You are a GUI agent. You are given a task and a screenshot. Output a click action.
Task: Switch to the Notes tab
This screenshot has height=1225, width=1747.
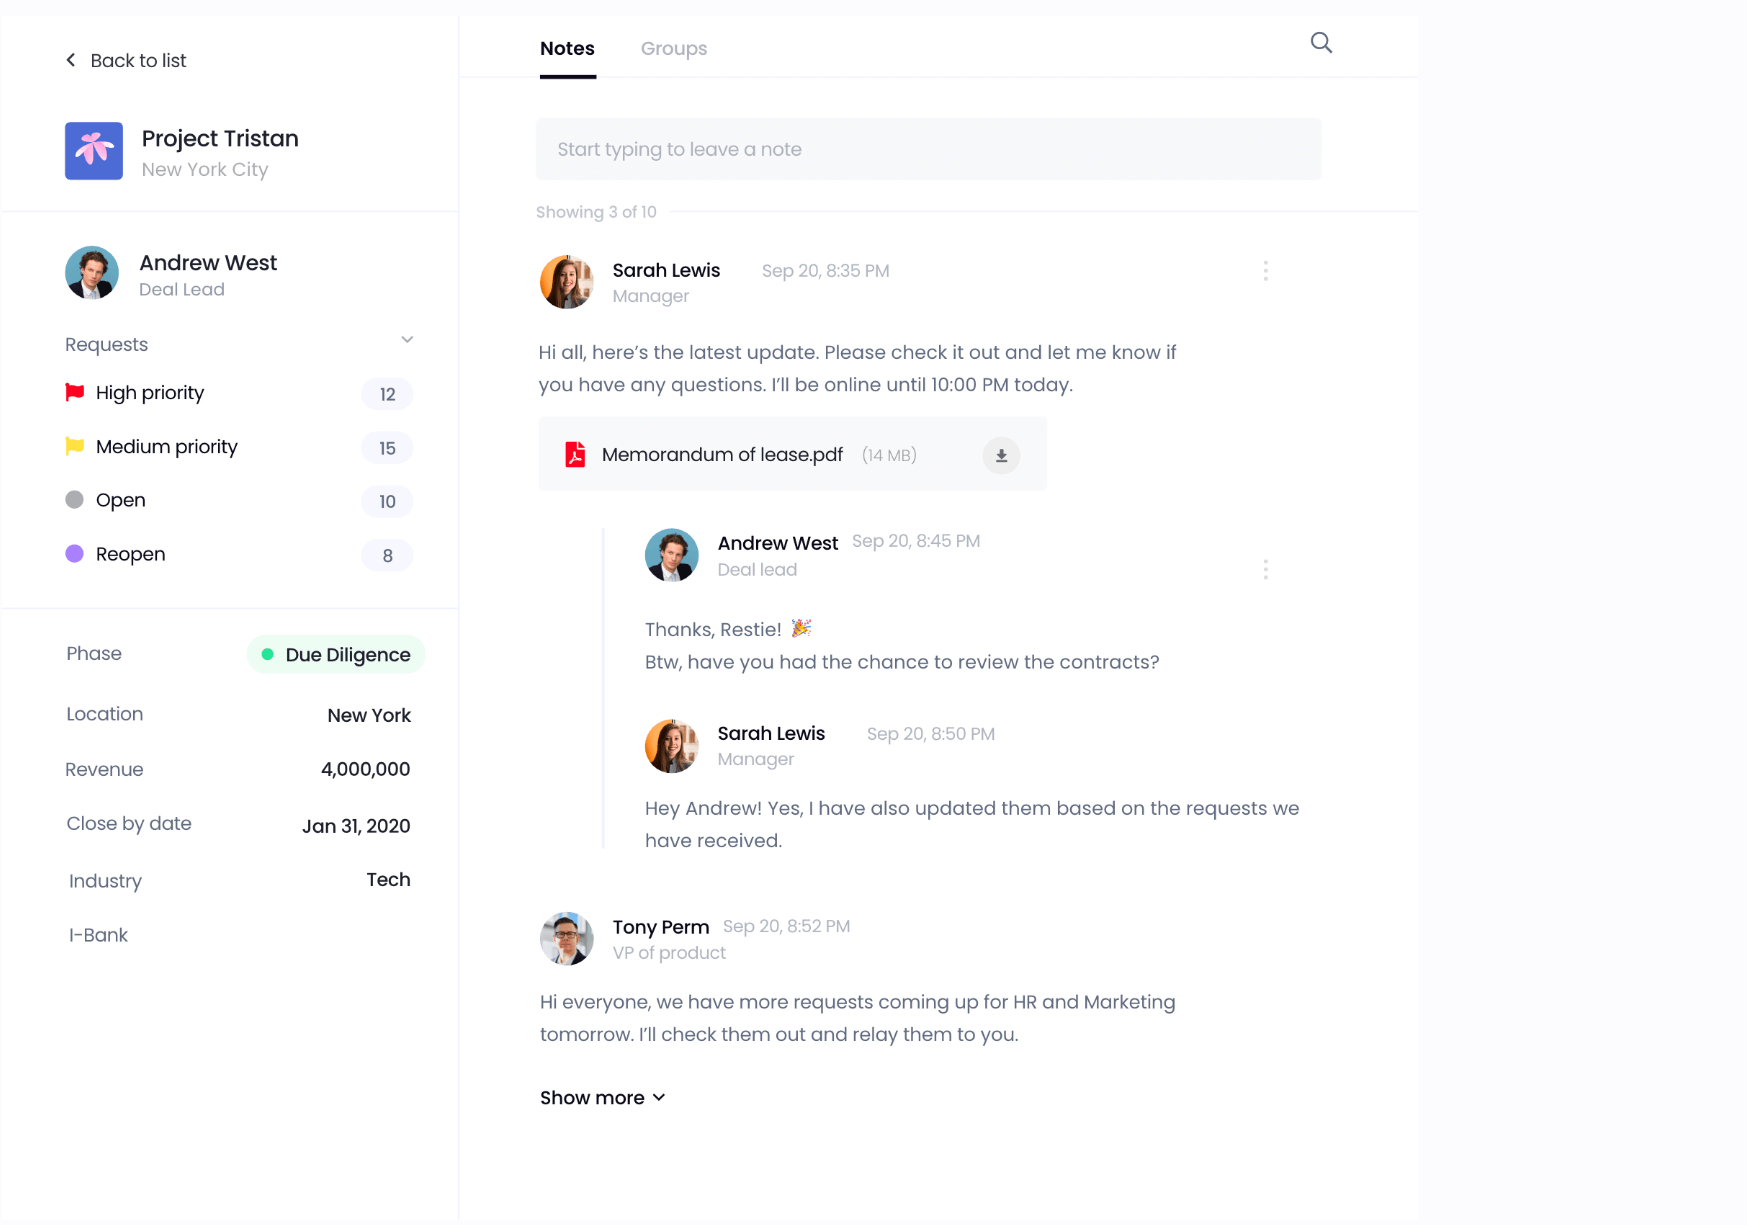point(567,48)
